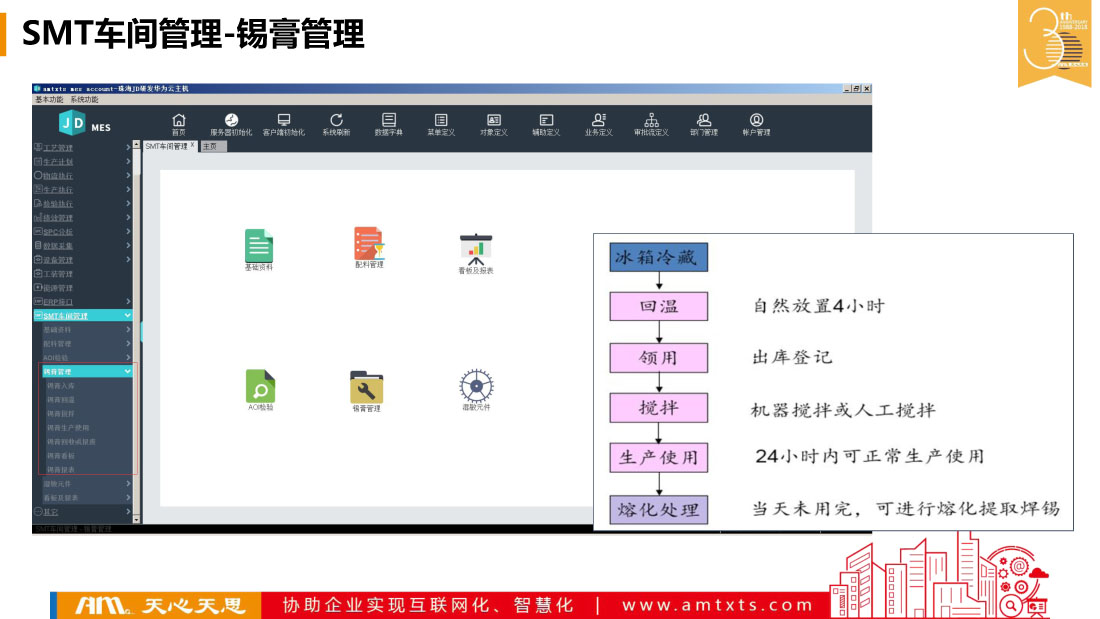Close the SMT车间管理 tab

pyautogui.click(x=192, y=146)
